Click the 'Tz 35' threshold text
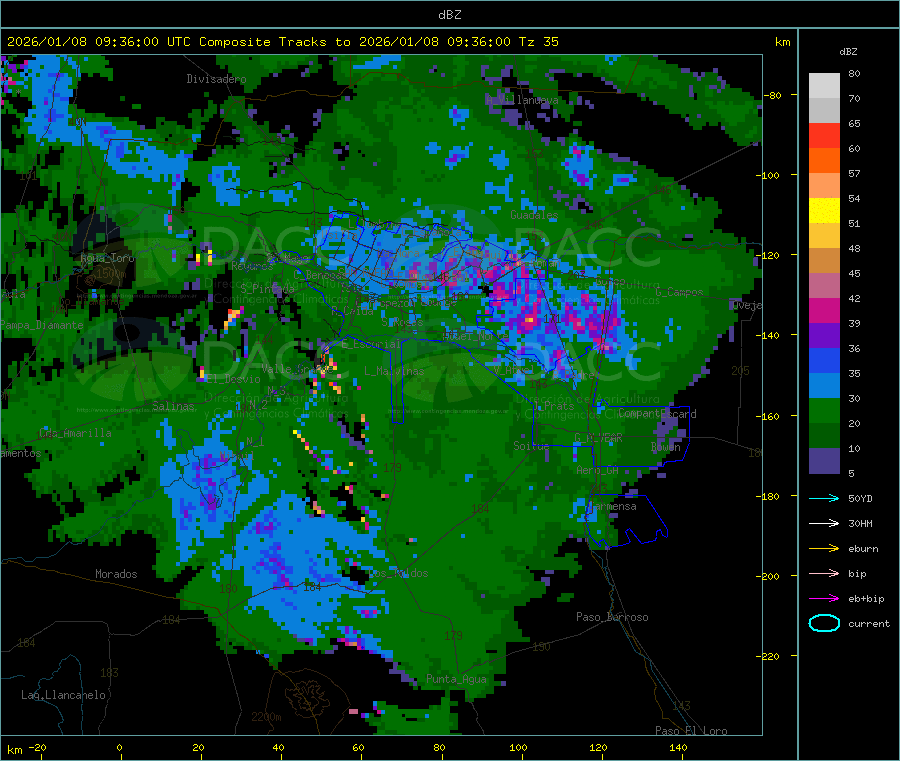Viewport: 900px width, 761px height. [x=538, y=42]
